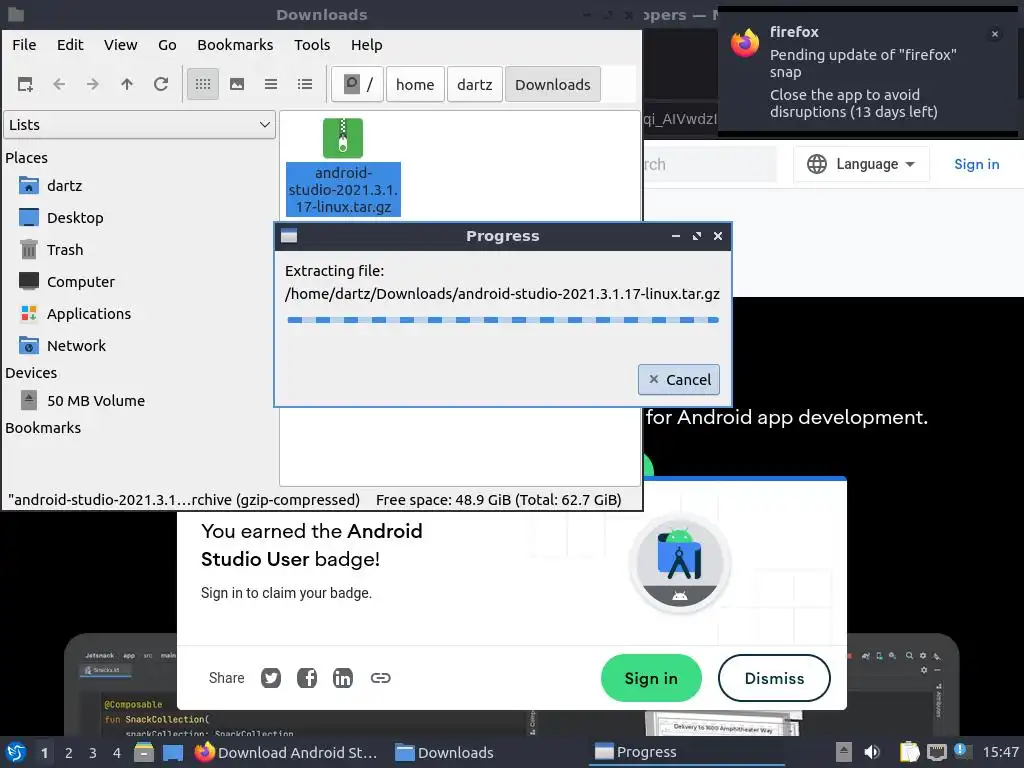Open the clipboard tray icon
The height and width of the screenshot is (768, 1024).
tap(909, 752)
